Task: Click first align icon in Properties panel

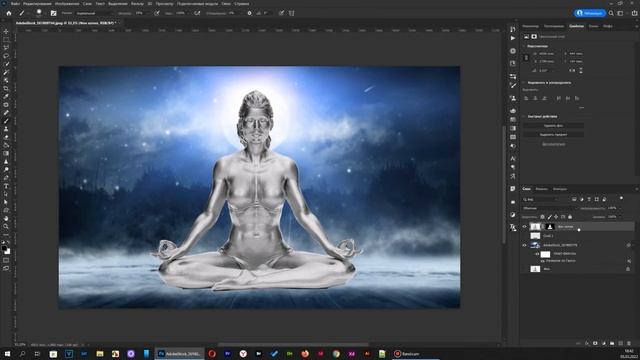Action: point(526,98)
